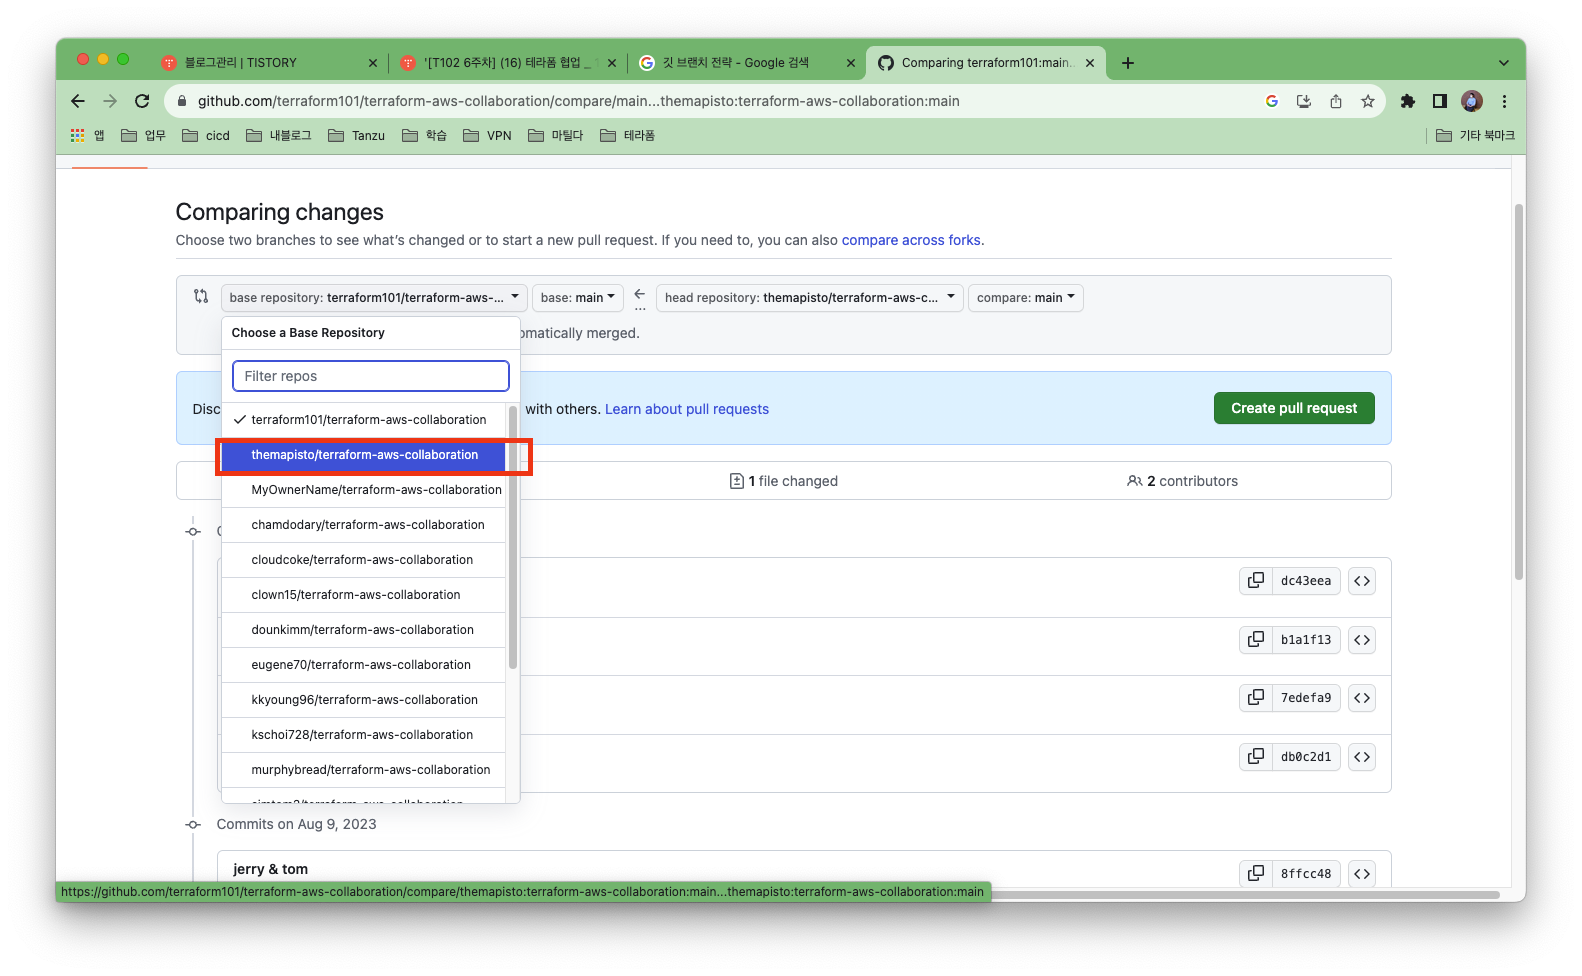Pick murphybread/terraform-aws-collaboration
This screenshot has width=1582, height=976.
click(364, 770)
